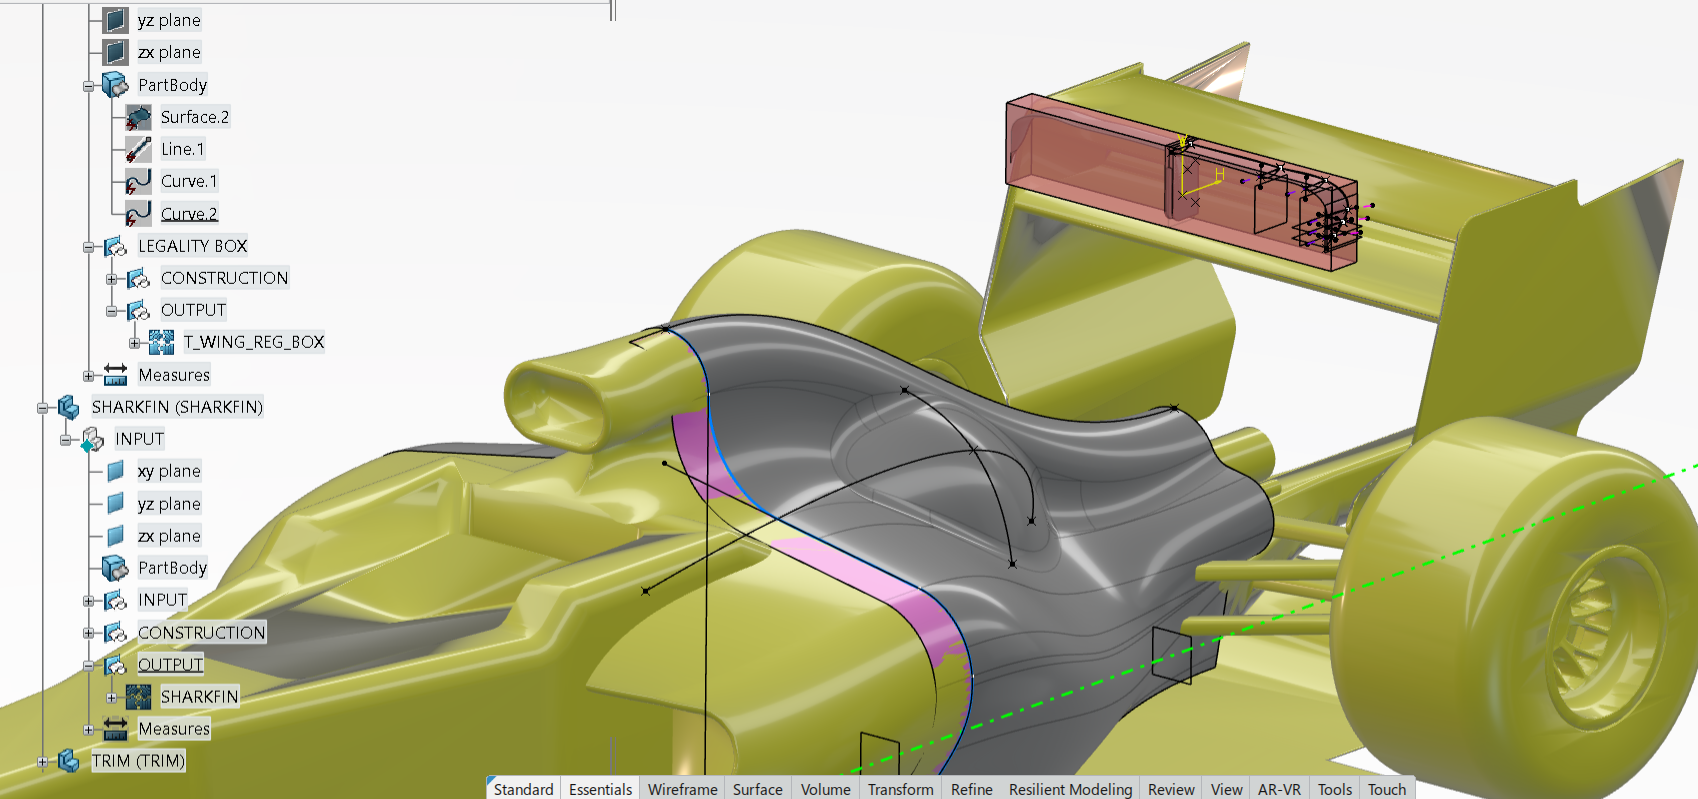Collapse the upper PartBody node
The height and width of the screenshot is (799, 1698).
(x=89, y=86)
